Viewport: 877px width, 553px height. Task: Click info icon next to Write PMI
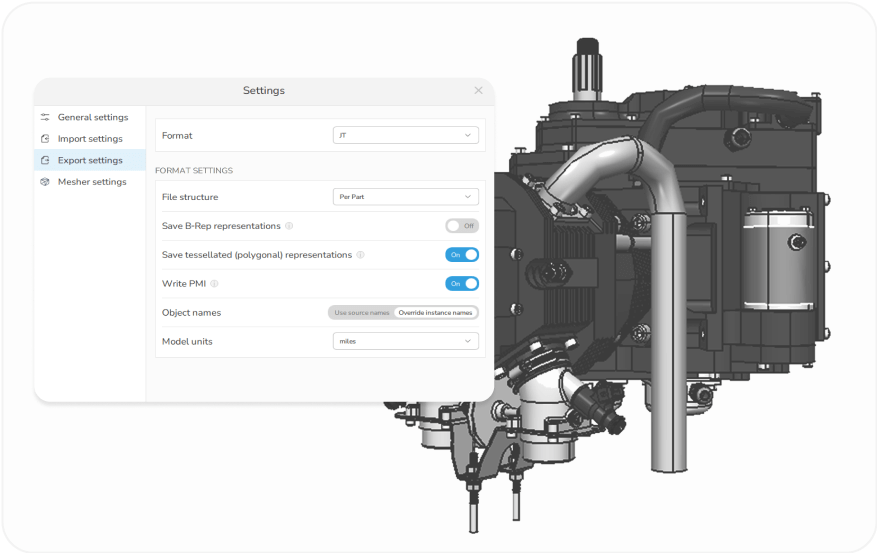pos(214,283)
